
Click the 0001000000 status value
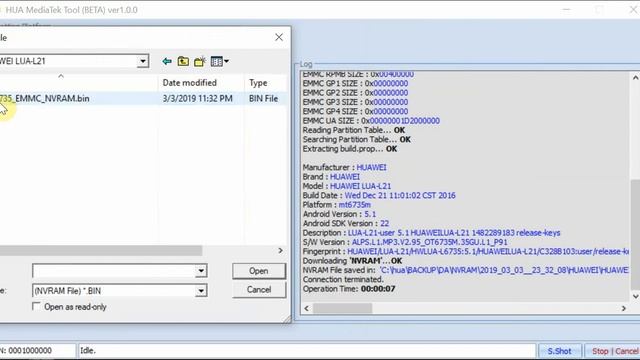coord(30,351)
